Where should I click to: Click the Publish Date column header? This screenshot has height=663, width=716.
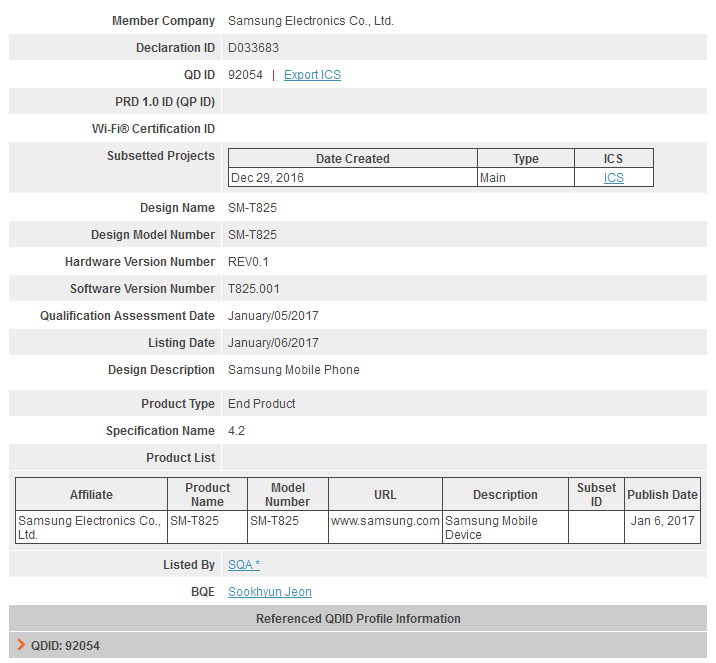663,495
